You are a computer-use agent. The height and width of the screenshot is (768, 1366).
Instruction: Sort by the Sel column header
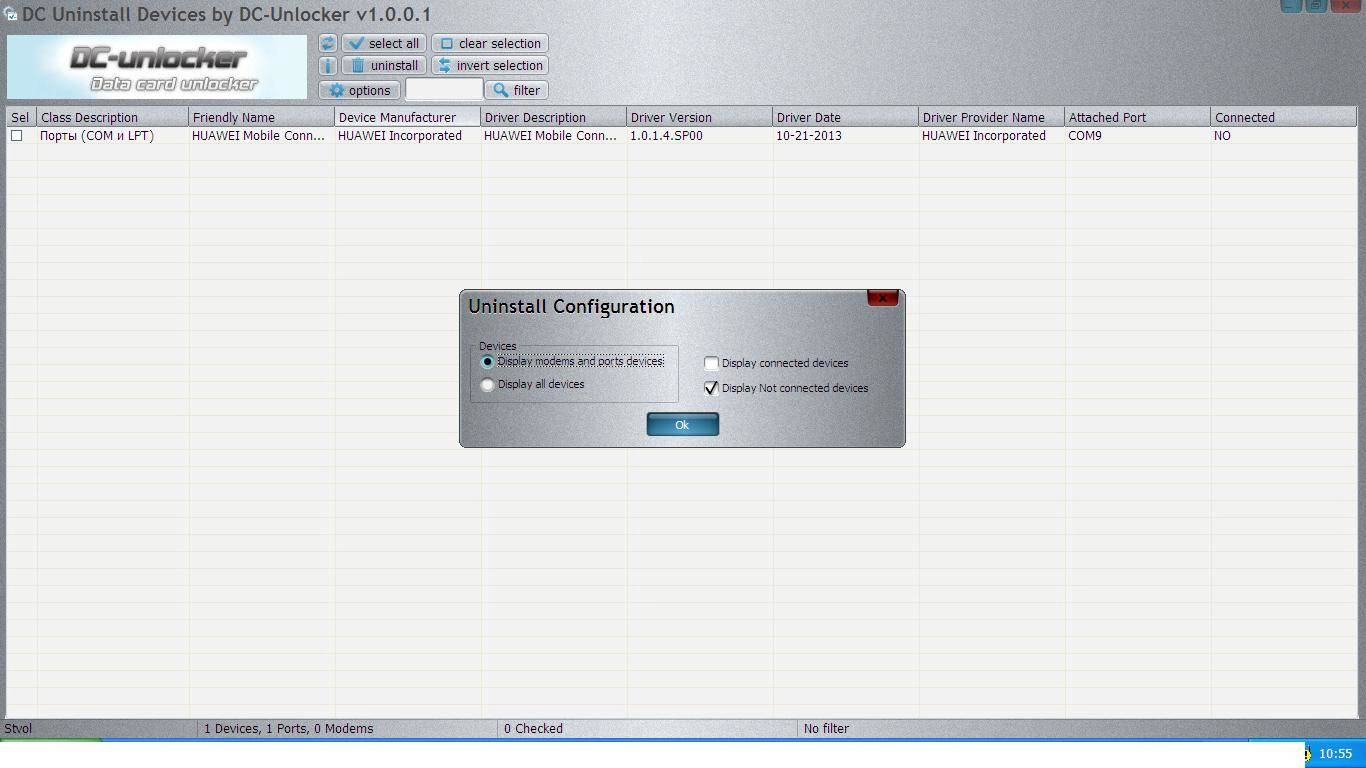[x=21, y=117]
